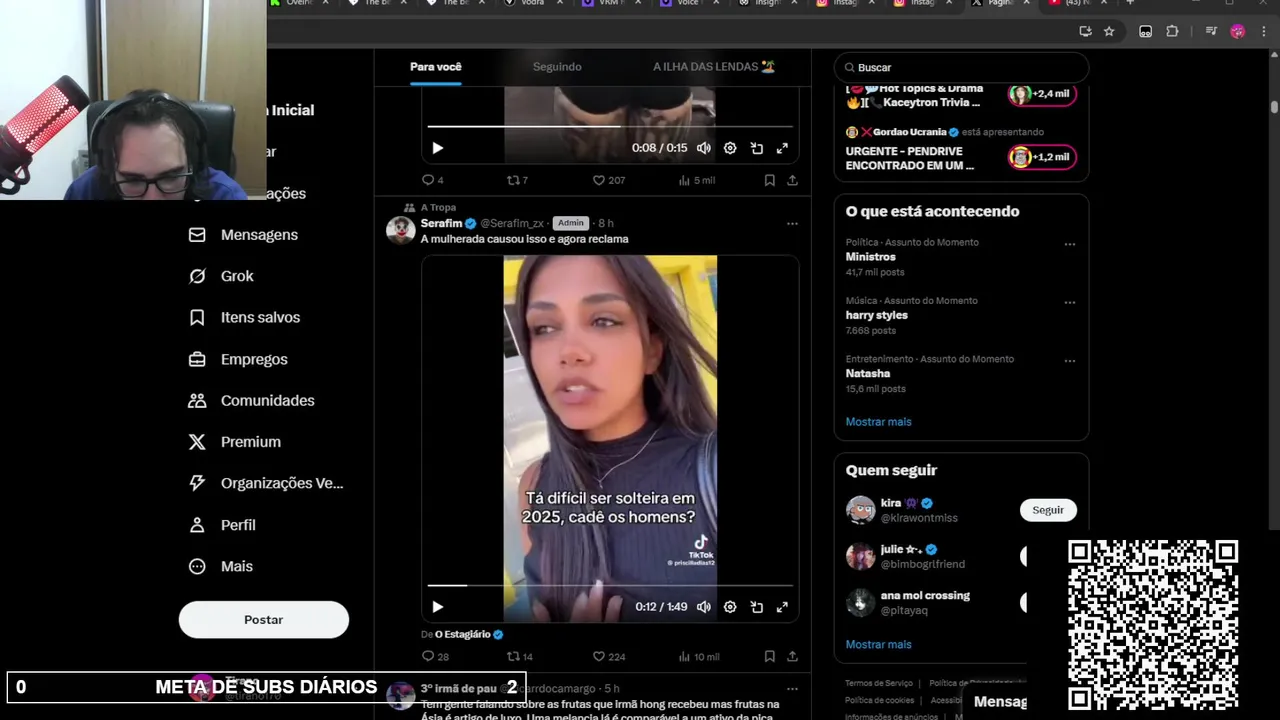1280x720 pixels.
Task: Bookmark the post with 5 mil views
Action: coord(769,180)
